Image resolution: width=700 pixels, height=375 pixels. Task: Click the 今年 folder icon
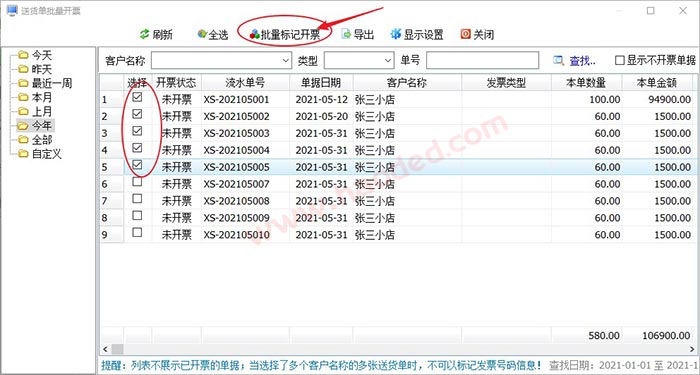click(23, 126)
